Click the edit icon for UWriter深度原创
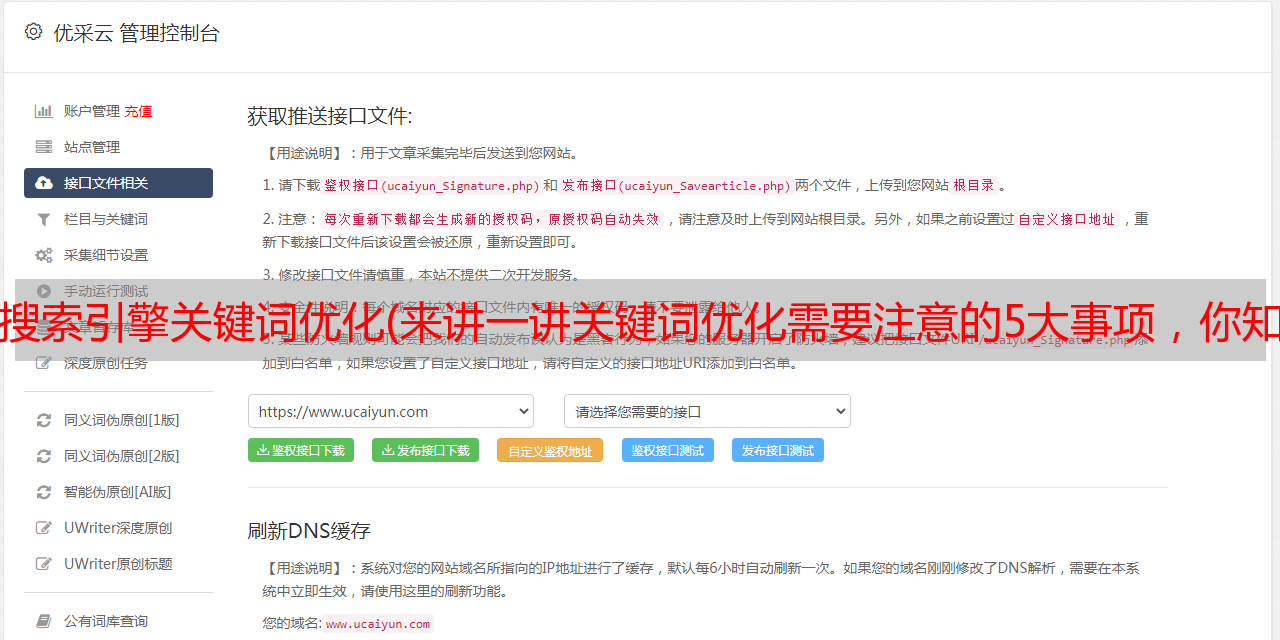 (44, 528)
